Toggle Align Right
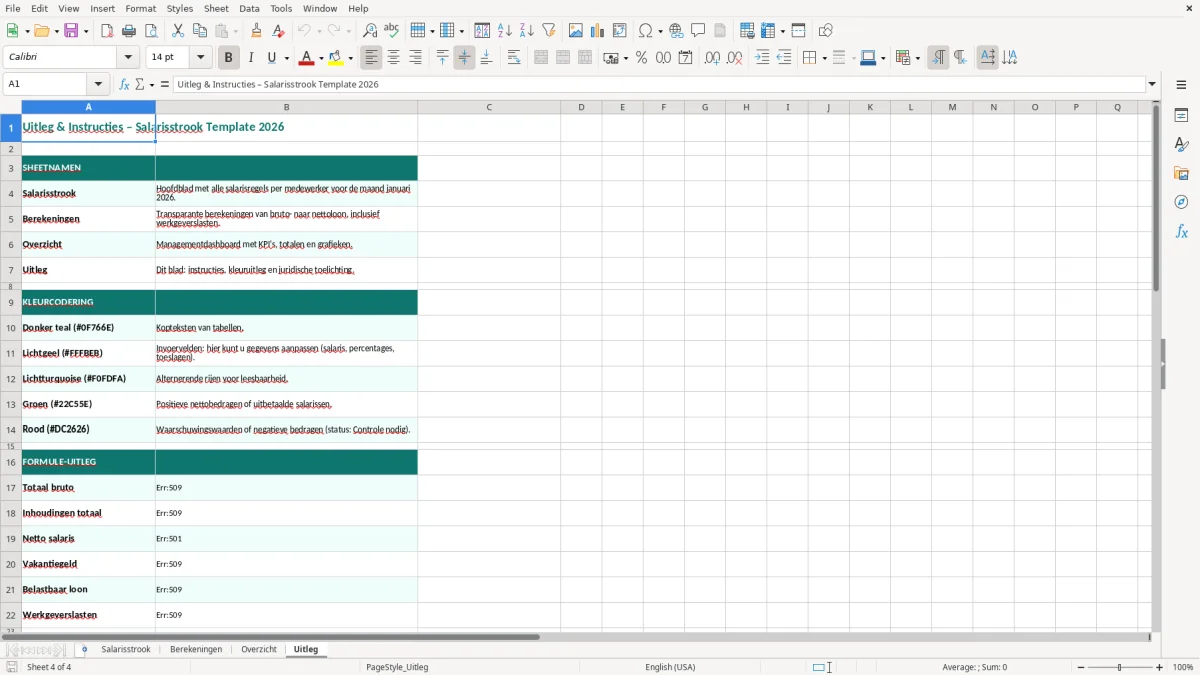The height and width of the screenshot is (675, 1200). click(416, 58)
